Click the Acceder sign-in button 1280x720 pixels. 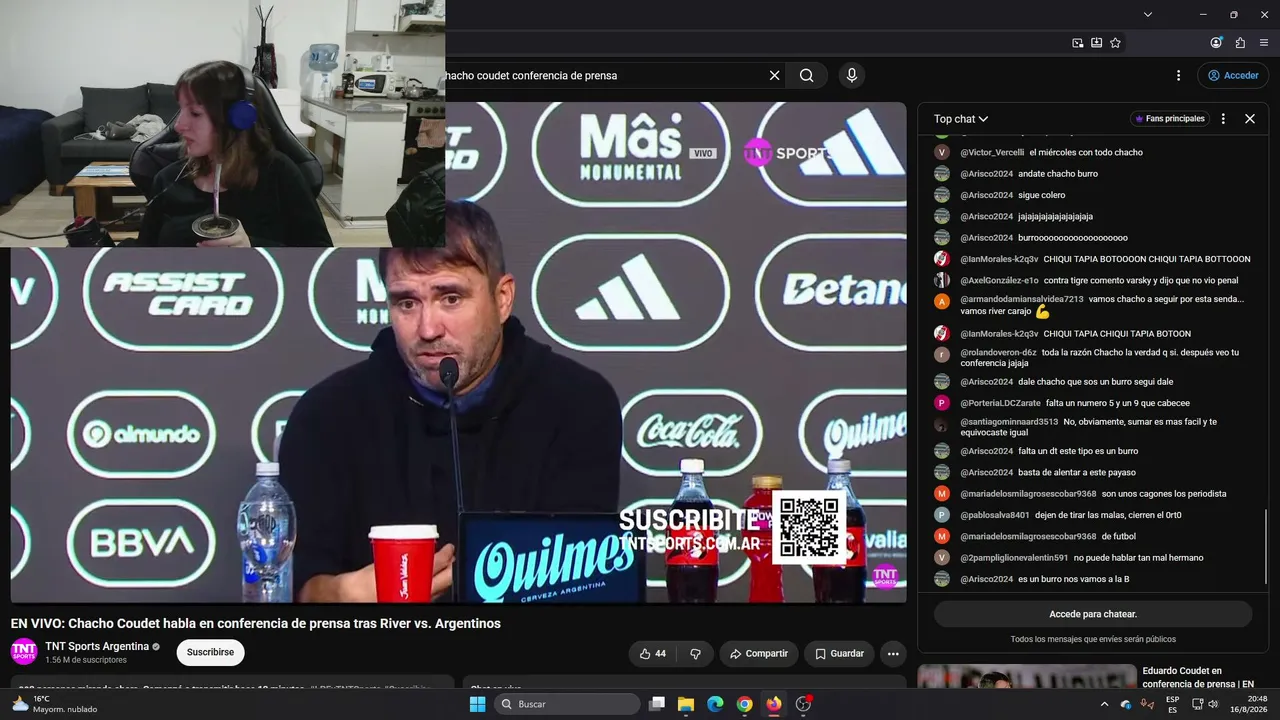1233,75
